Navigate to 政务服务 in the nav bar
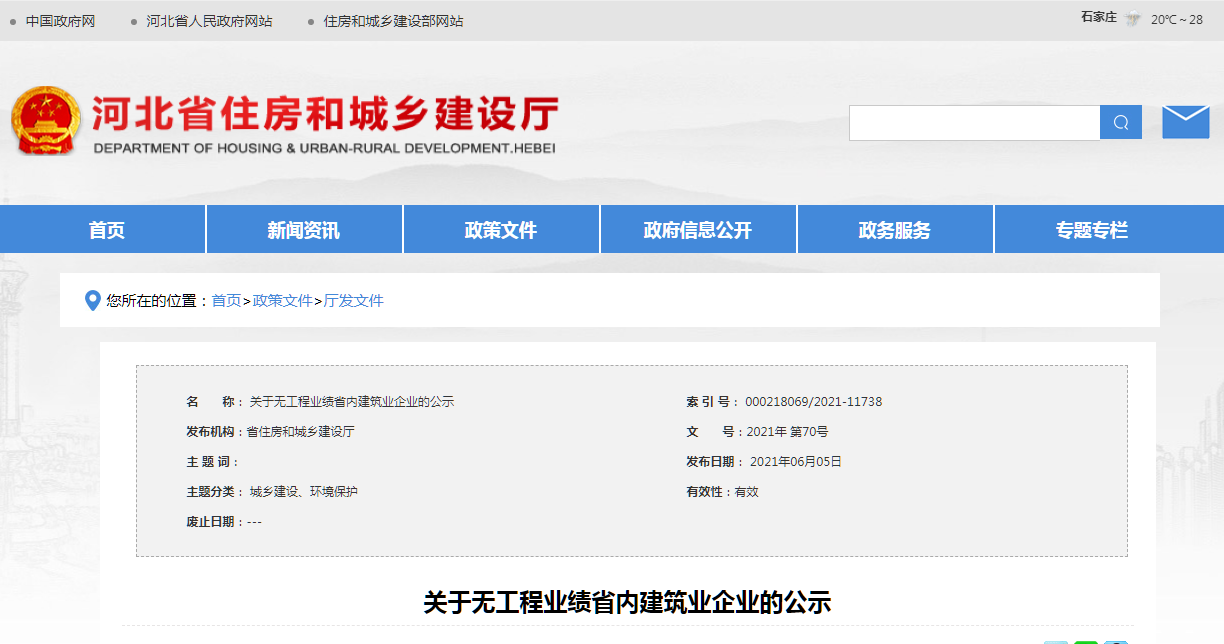This screenshot has height=644, width=1224. point(894,230)
